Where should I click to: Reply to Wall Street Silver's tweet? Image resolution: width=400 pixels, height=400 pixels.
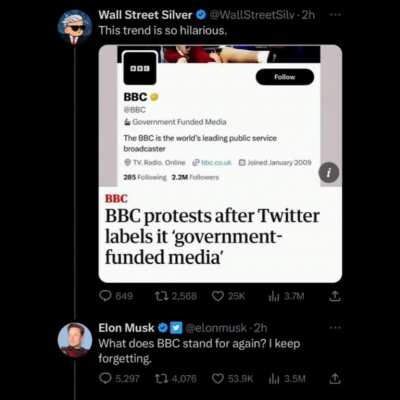(116, 296)
